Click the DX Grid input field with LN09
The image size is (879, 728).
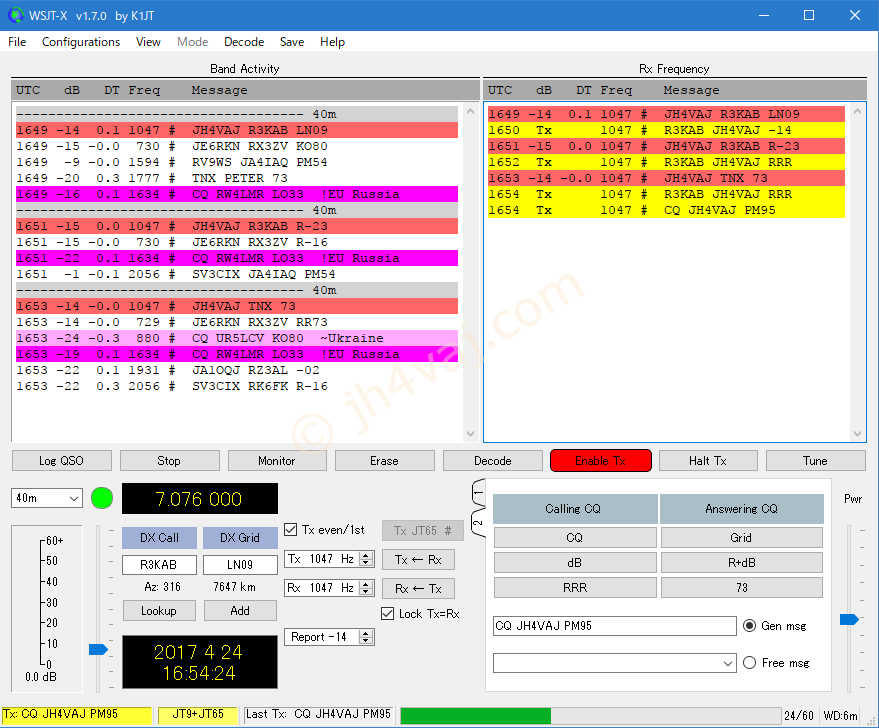pos(240,564)
